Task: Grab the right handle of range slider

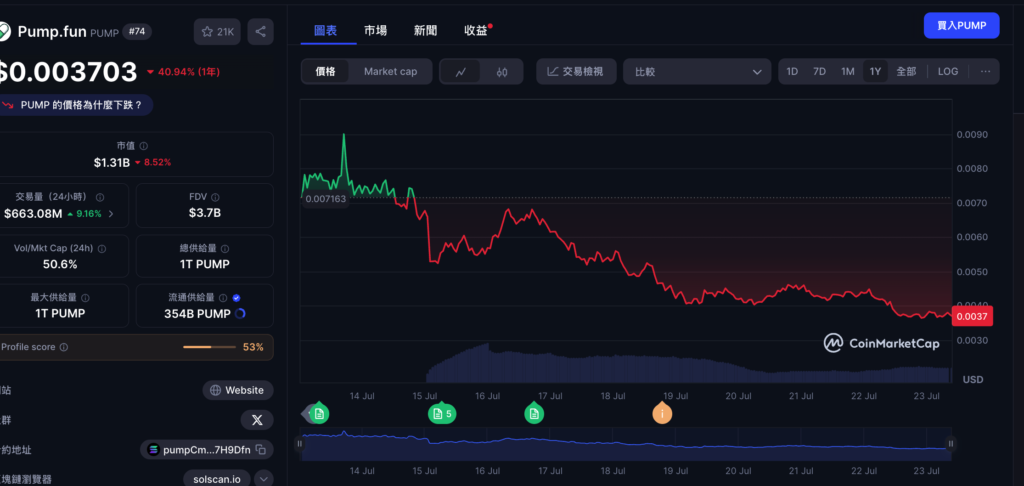Action: (x=951, y=444)
